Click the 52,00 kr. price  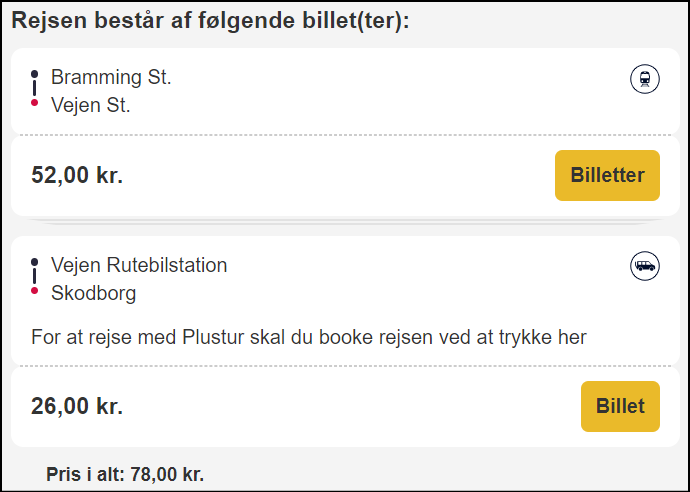point(77,175)
